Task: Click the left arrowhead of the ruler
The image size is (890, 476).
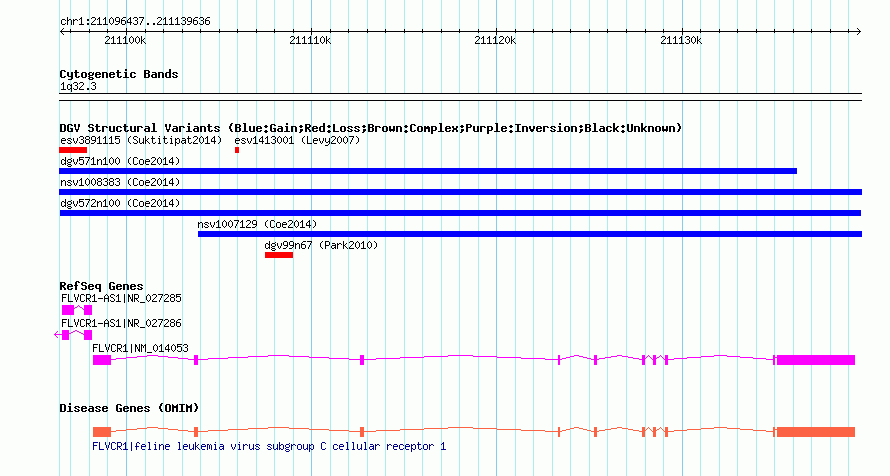Action: (x=62, y=31)
